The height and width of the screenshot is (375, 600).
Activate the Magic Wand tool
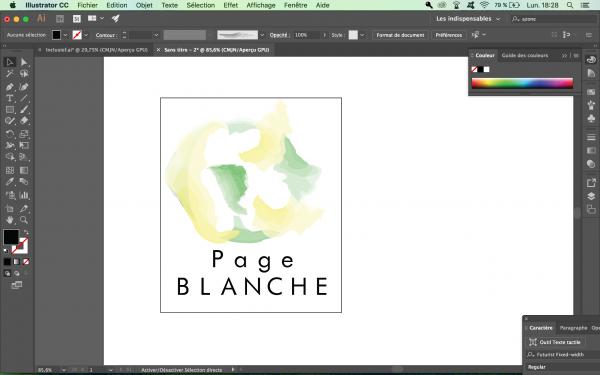pyautogui.click(x=10, y=73)
